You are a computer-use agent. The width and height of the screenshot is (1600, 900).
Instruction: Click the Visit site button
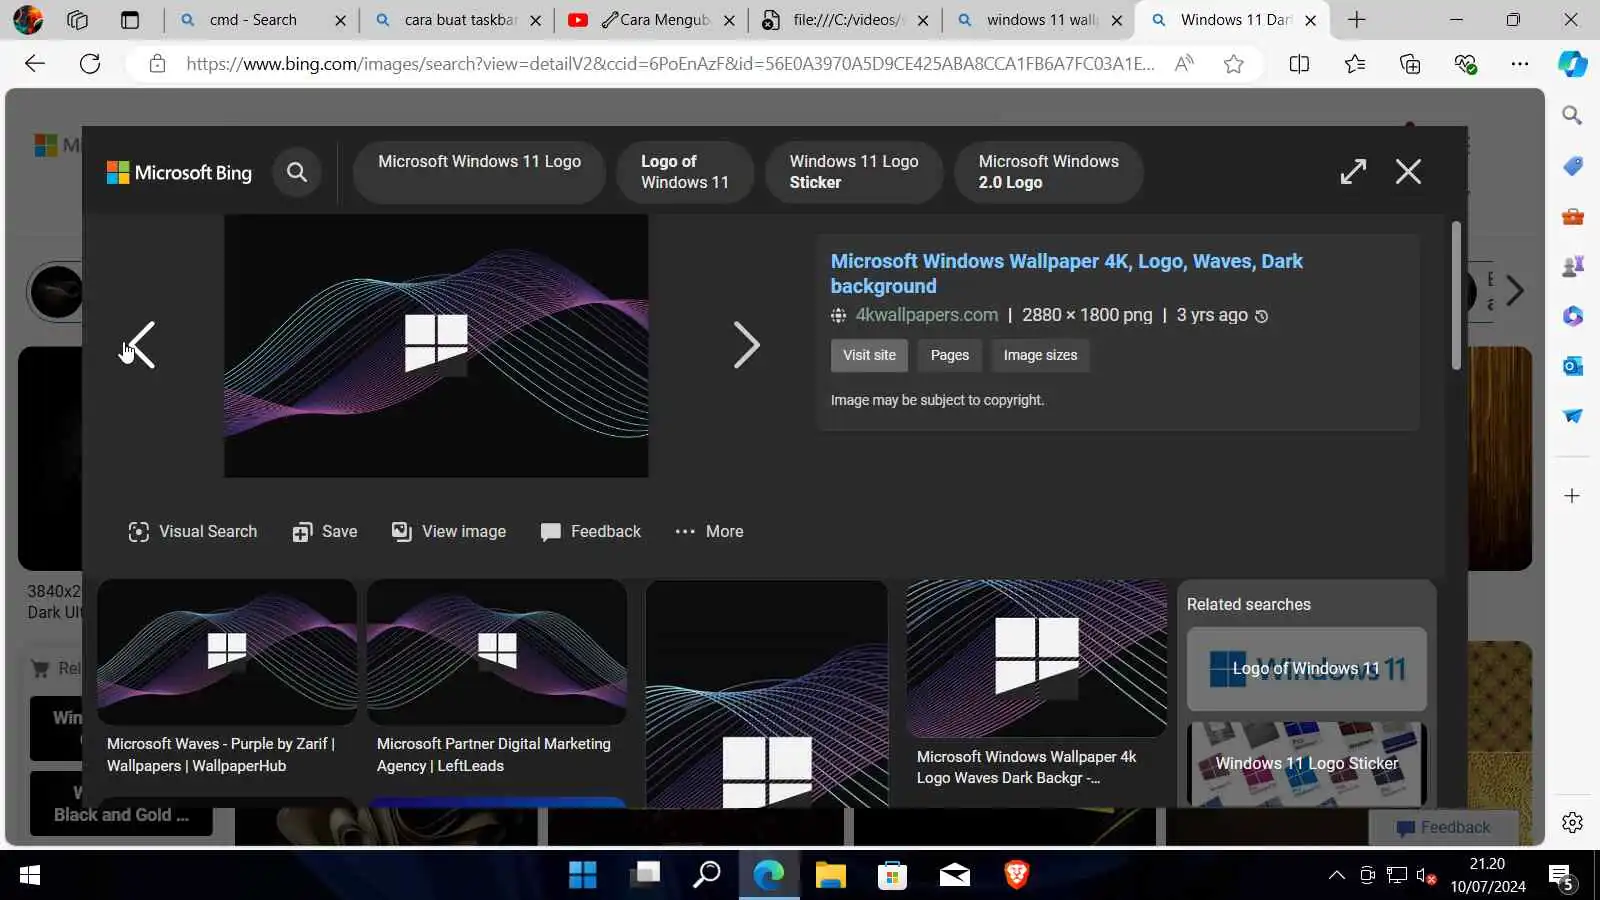coord(869,355)
